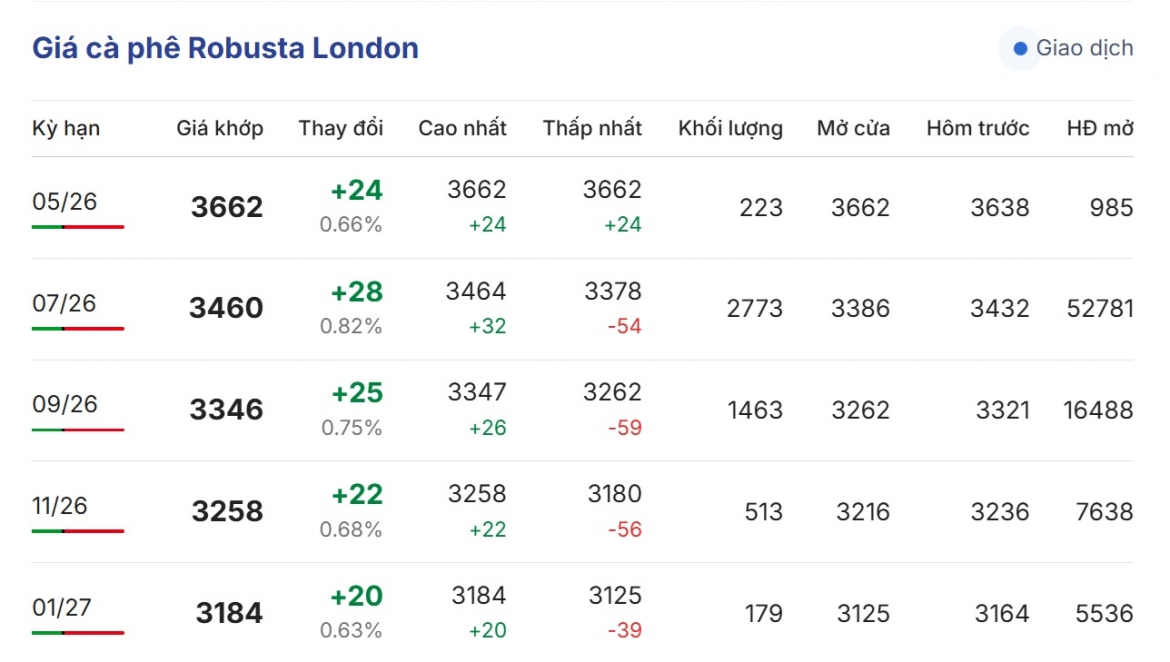Image resolution: width=1170 pixels, height=662 pixels.
Task: Click the Thấp nhất column header
Action: coord(592,128)
